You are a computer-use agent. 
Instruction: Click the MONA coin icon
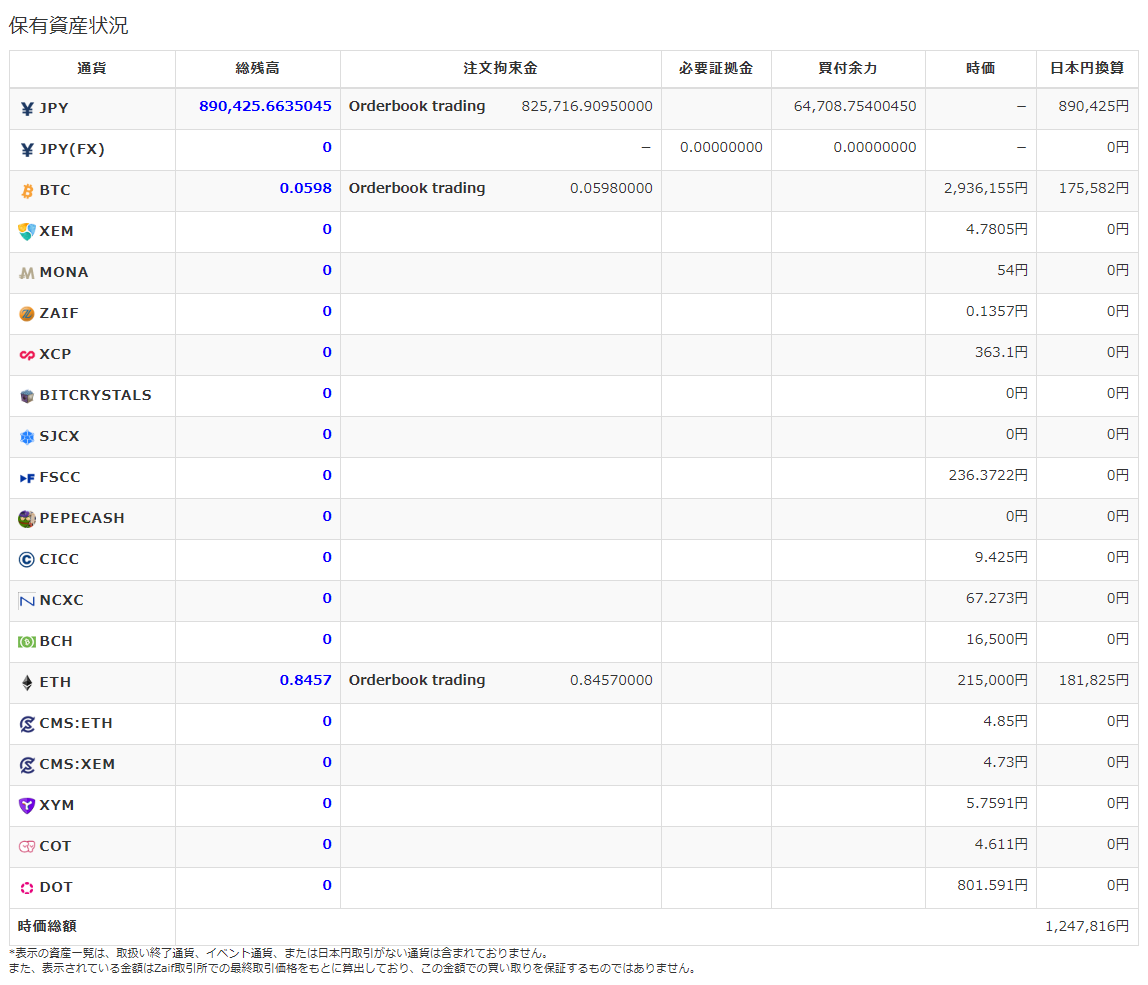[x=27, y=273]
